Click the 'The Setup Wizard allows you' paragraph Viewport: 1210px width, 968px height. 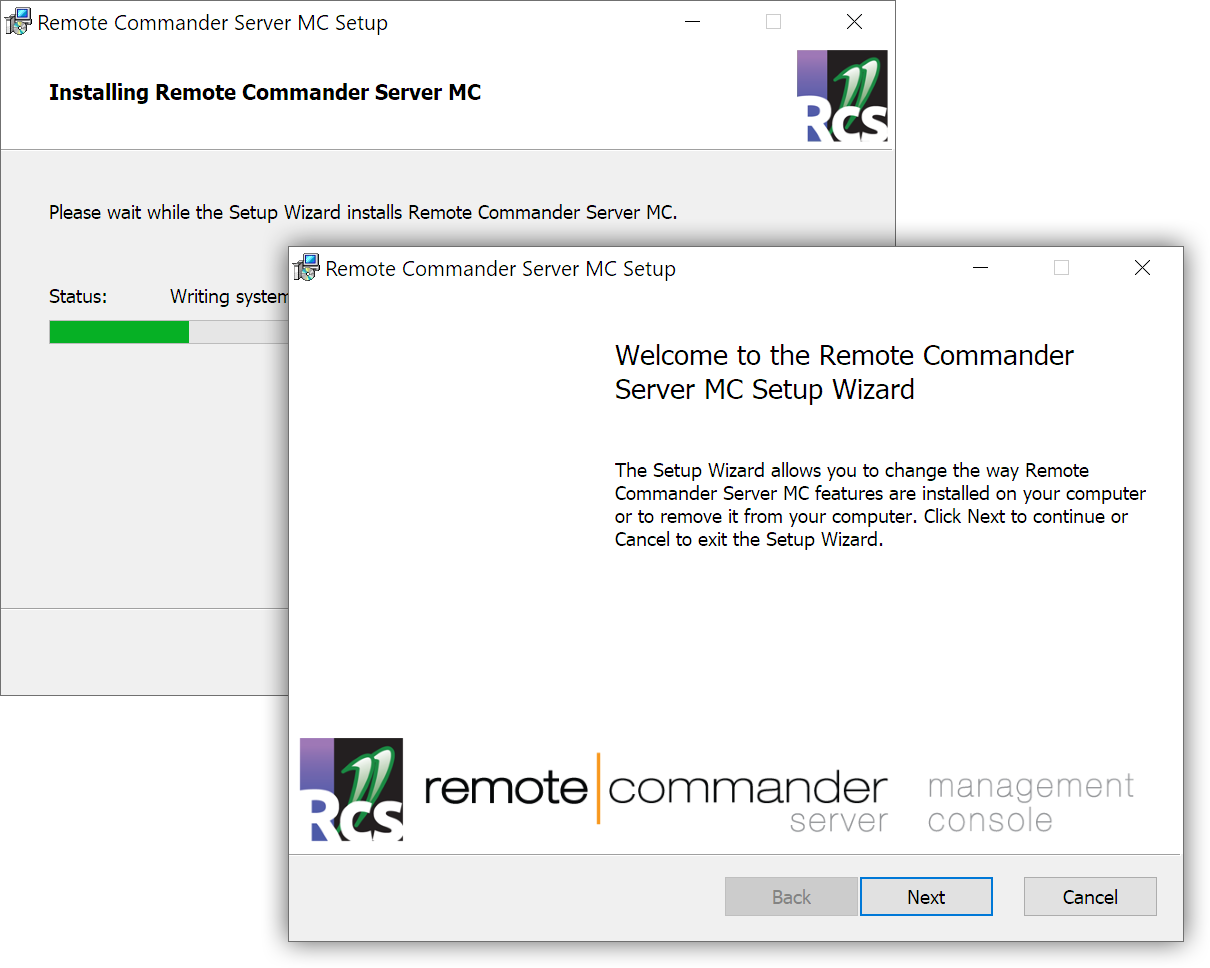pos(880,505)
